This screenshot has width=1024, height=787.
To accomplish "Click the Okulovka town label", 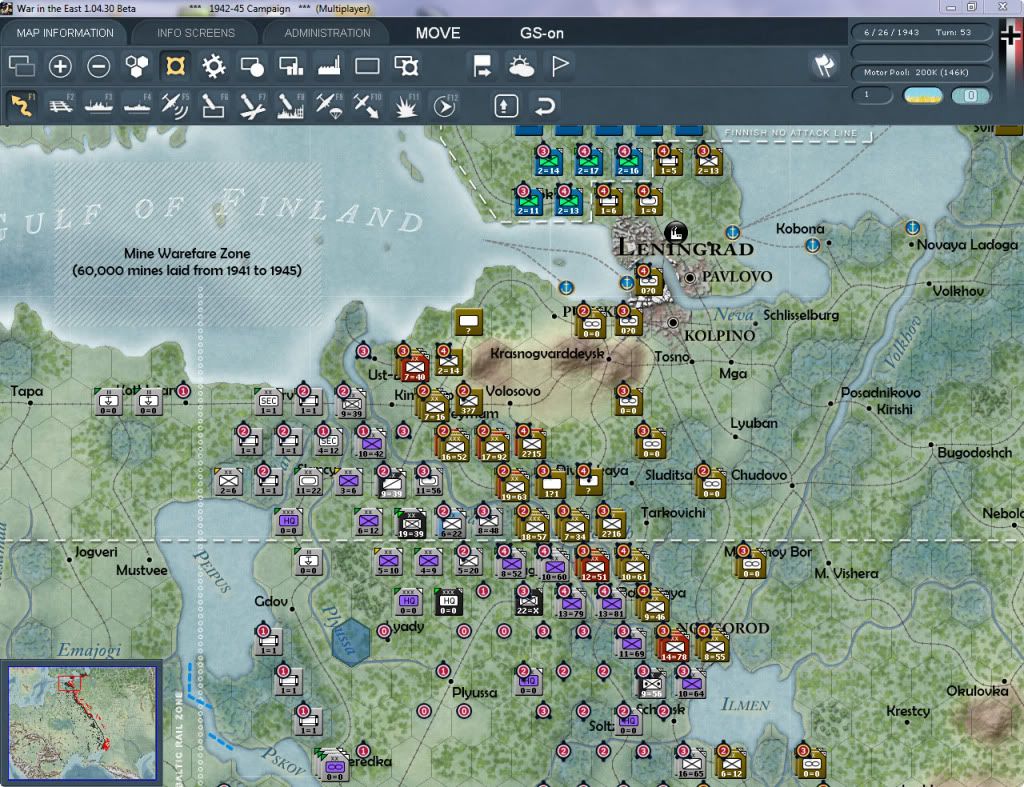I will pyautogui.click(x=977, y=690).
